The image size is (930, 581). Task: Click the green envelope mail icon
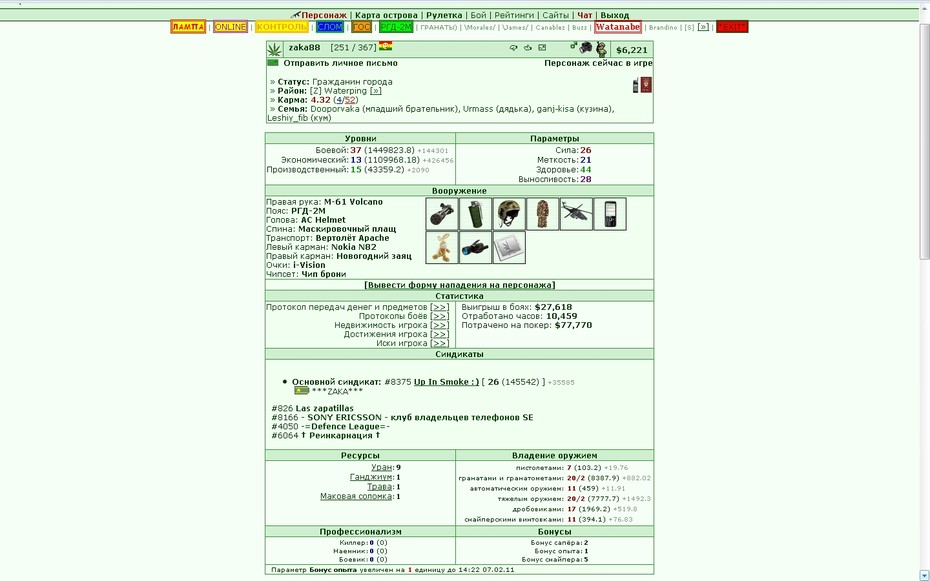pyautogui.click(x=272, y=62)
